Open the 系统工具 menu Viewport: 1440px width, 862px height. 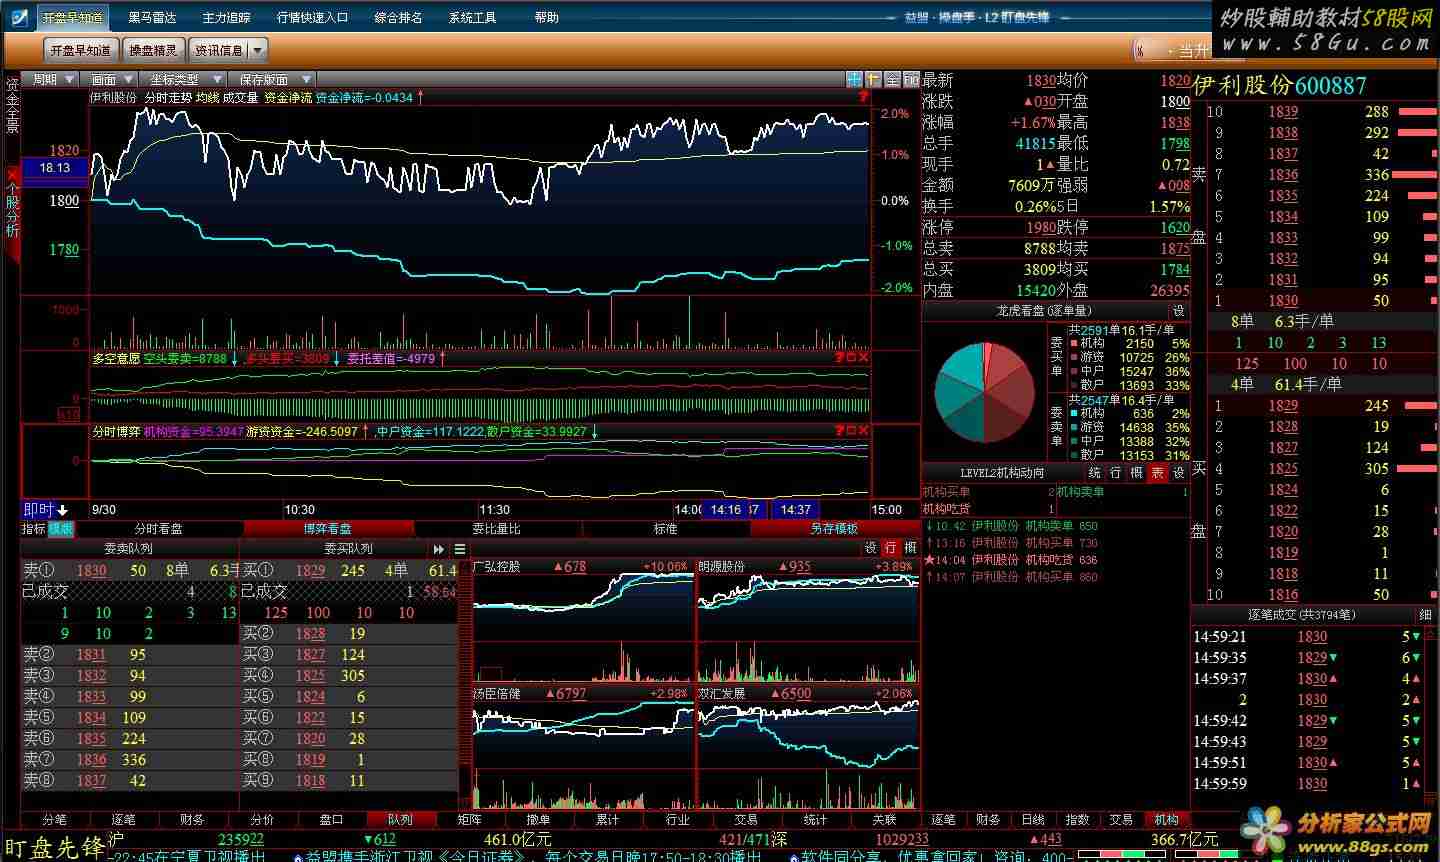click(x=473, y=17)
